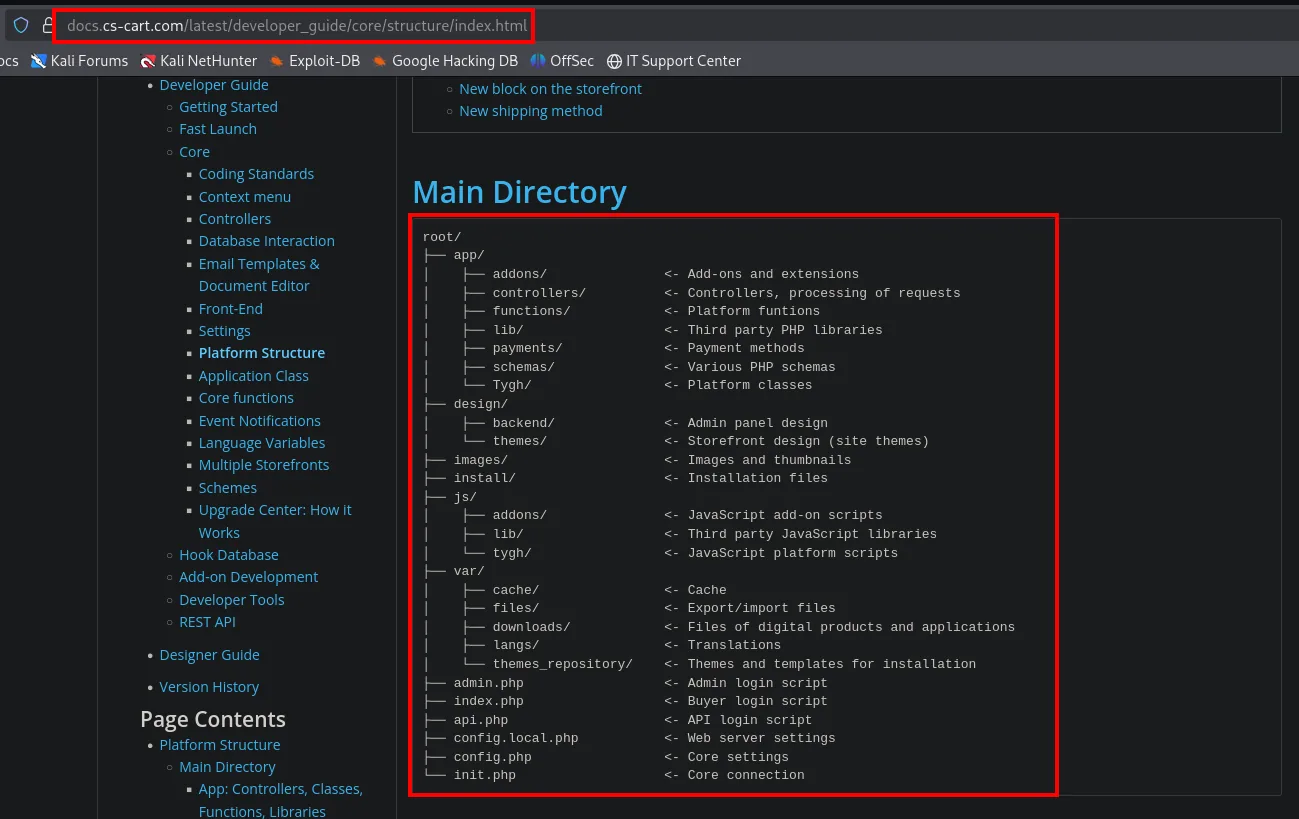Open the Coding Standards page

point(256,174)
